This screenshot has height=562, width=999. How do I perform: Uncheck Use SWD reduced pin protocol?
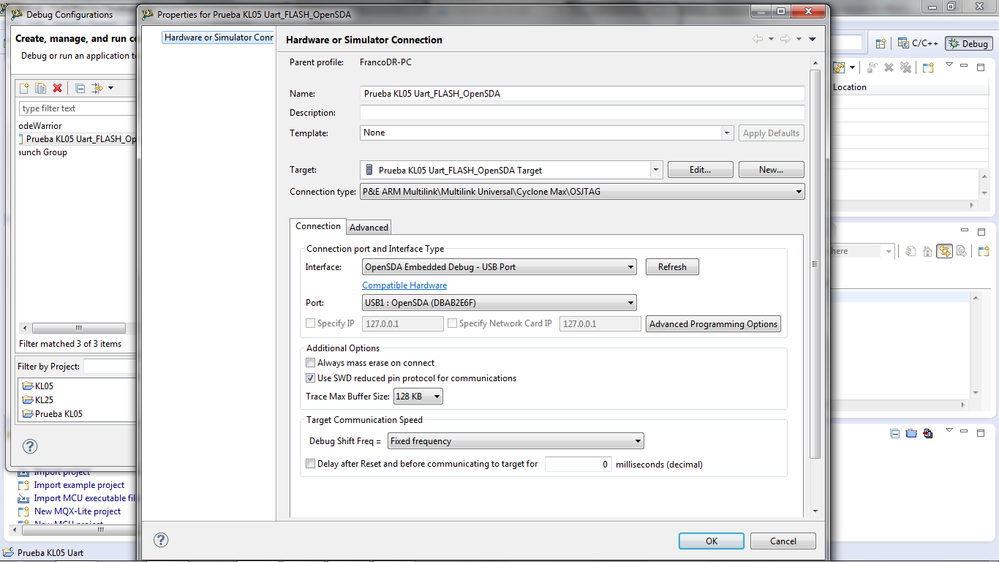[x=310, y=379]
